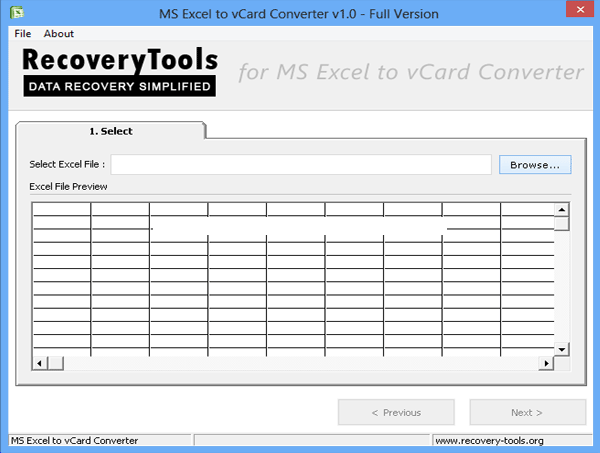Click the Select Excel File path field
Screen dimensions: 600x453
(x=301, y=165)
